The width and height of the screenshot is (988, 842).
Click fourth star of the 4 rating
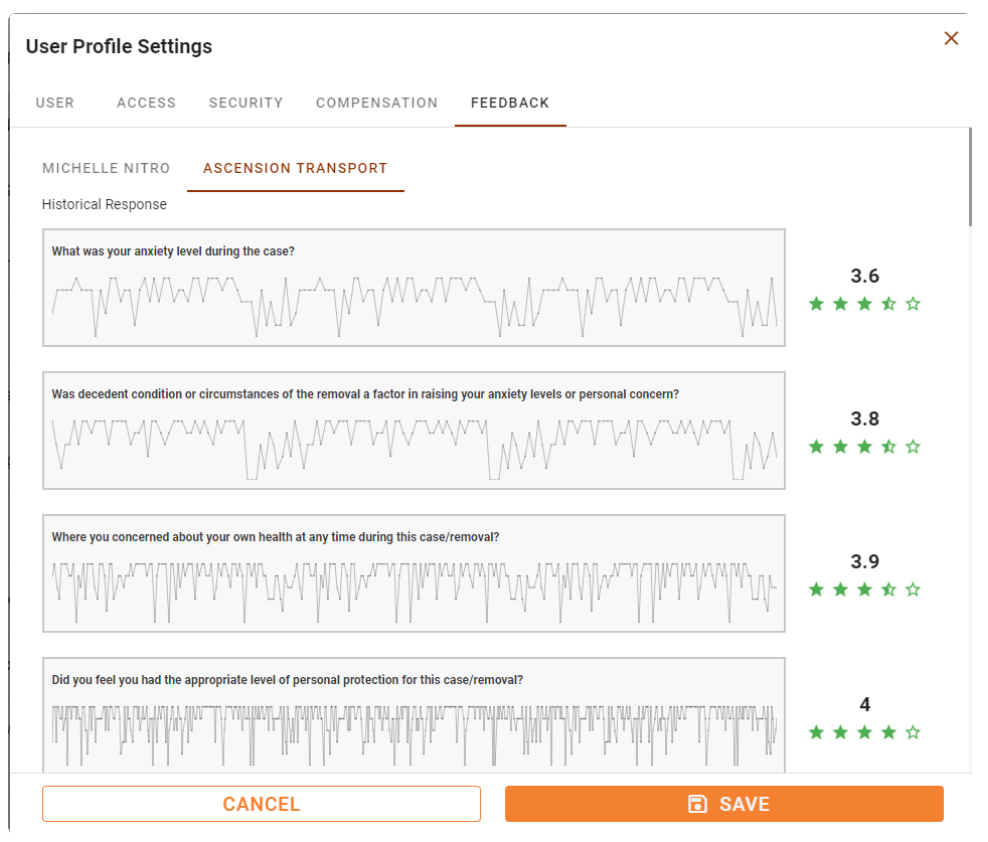click(888, 733)
